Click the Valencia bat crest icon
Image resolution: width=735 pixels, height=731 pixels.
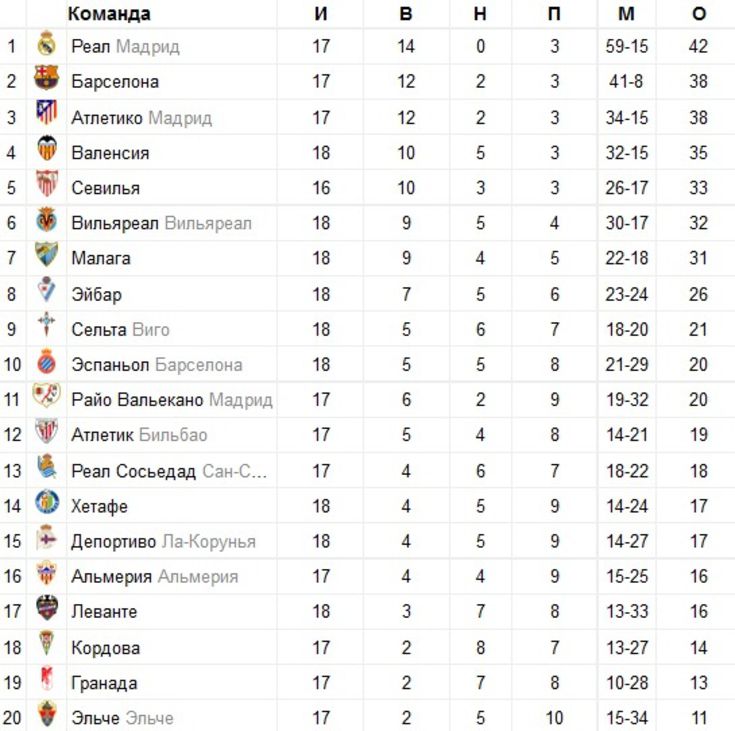coord(46,148)
